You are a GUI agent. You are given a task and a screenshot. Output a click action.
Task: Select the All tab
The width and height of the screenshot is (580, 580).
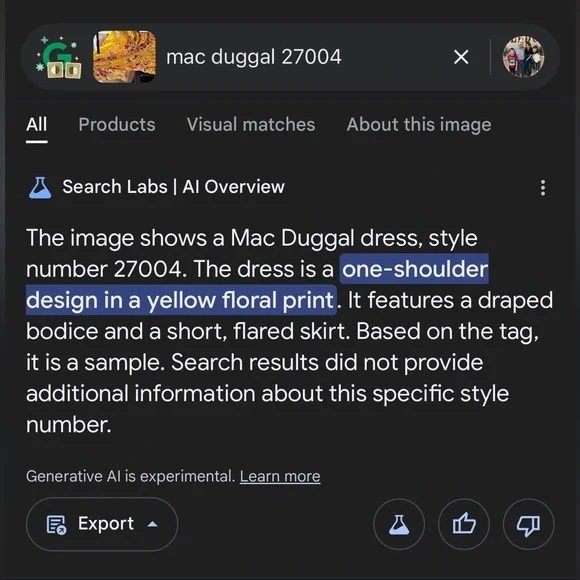(x=37, y=125)
